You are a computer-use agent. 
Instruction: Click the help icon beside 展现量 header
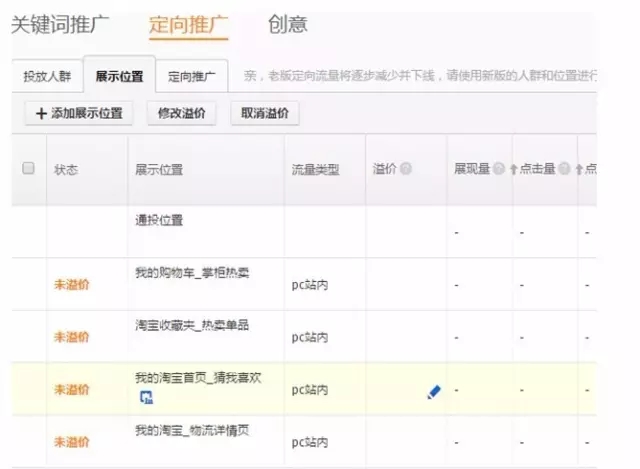(x=499, y=168)
